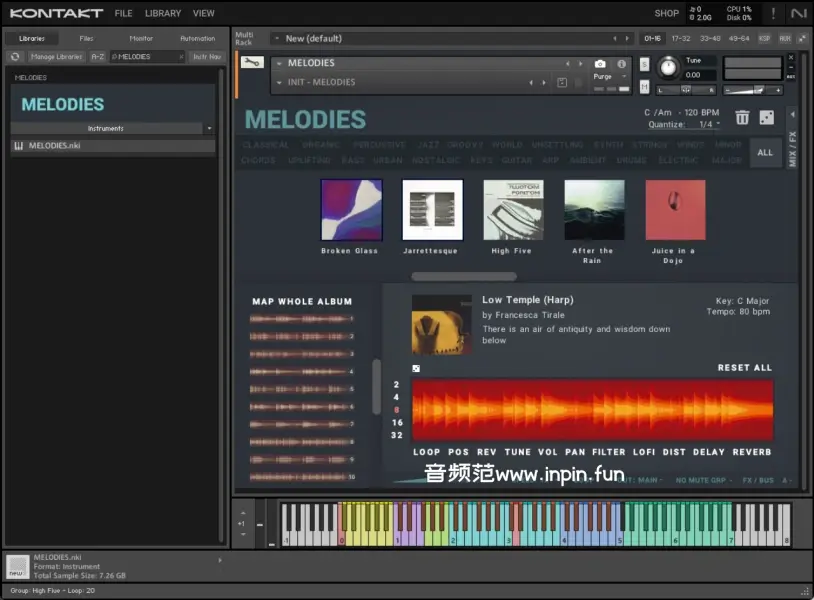Click the dice randomize icon

point(766,118)
